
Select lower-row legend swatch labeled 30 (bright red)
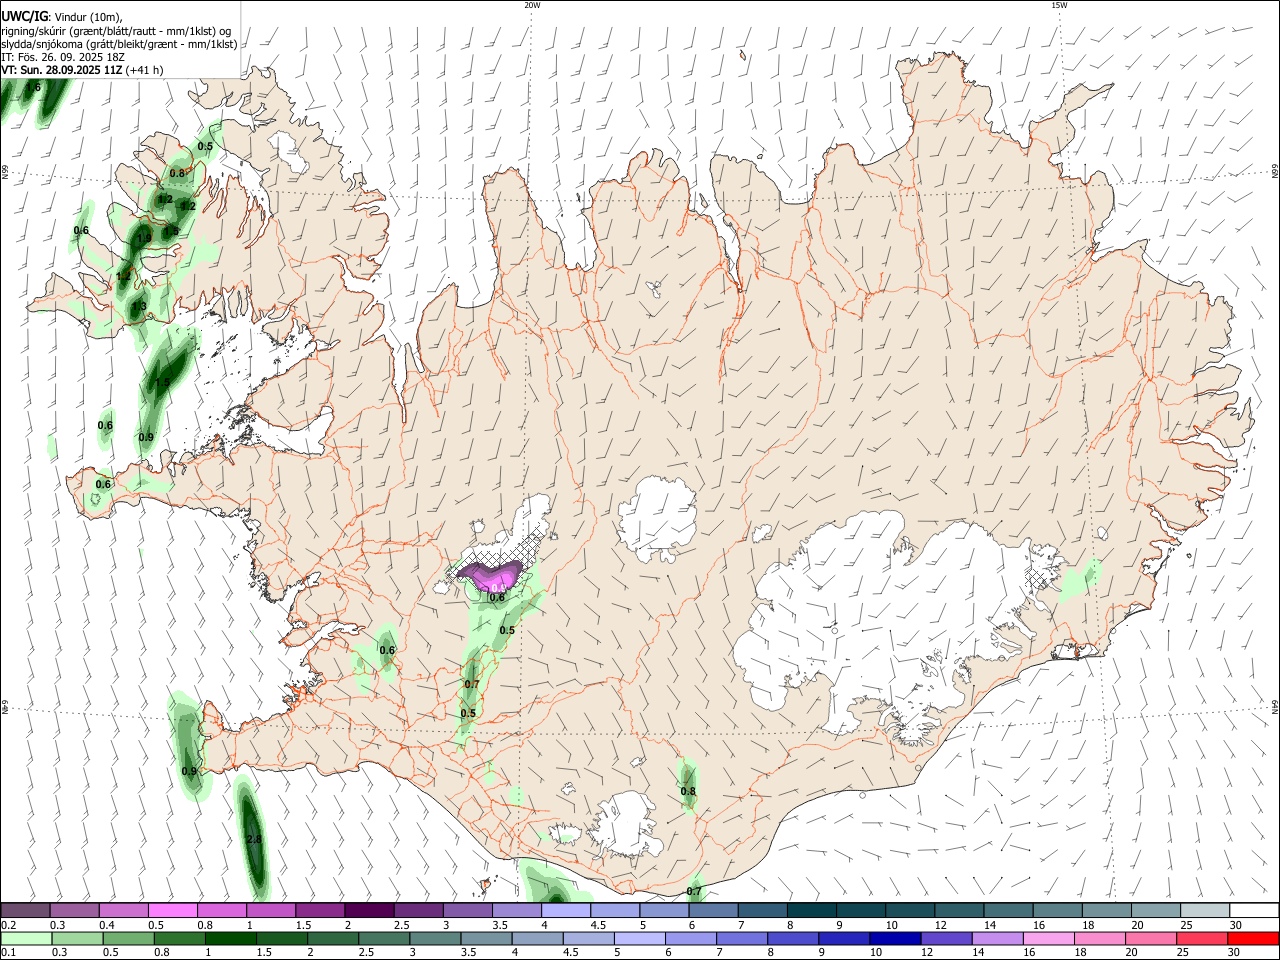click(x=1253, y=938)
